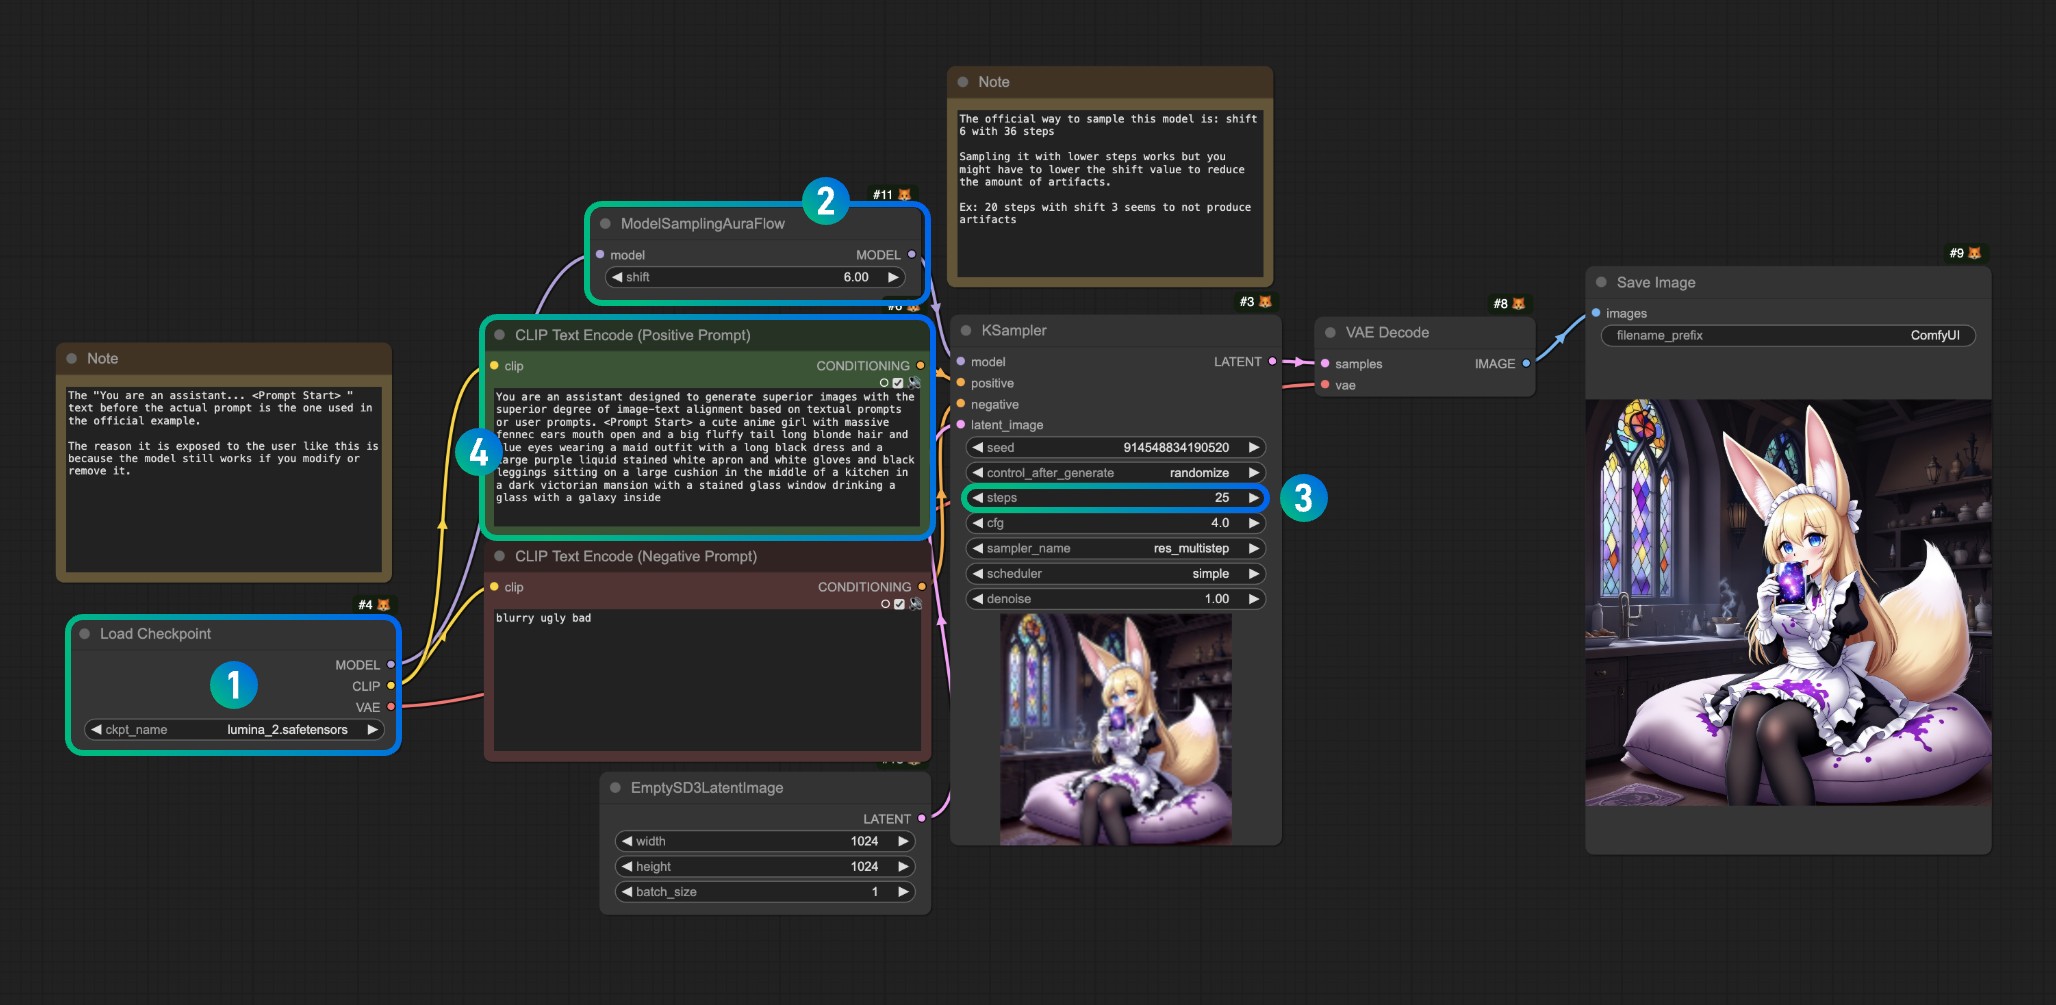Increase denoise value with right arrow
Image resolution: width=2056 pixels, height=1005 pixels.
tap(1254, 599)
